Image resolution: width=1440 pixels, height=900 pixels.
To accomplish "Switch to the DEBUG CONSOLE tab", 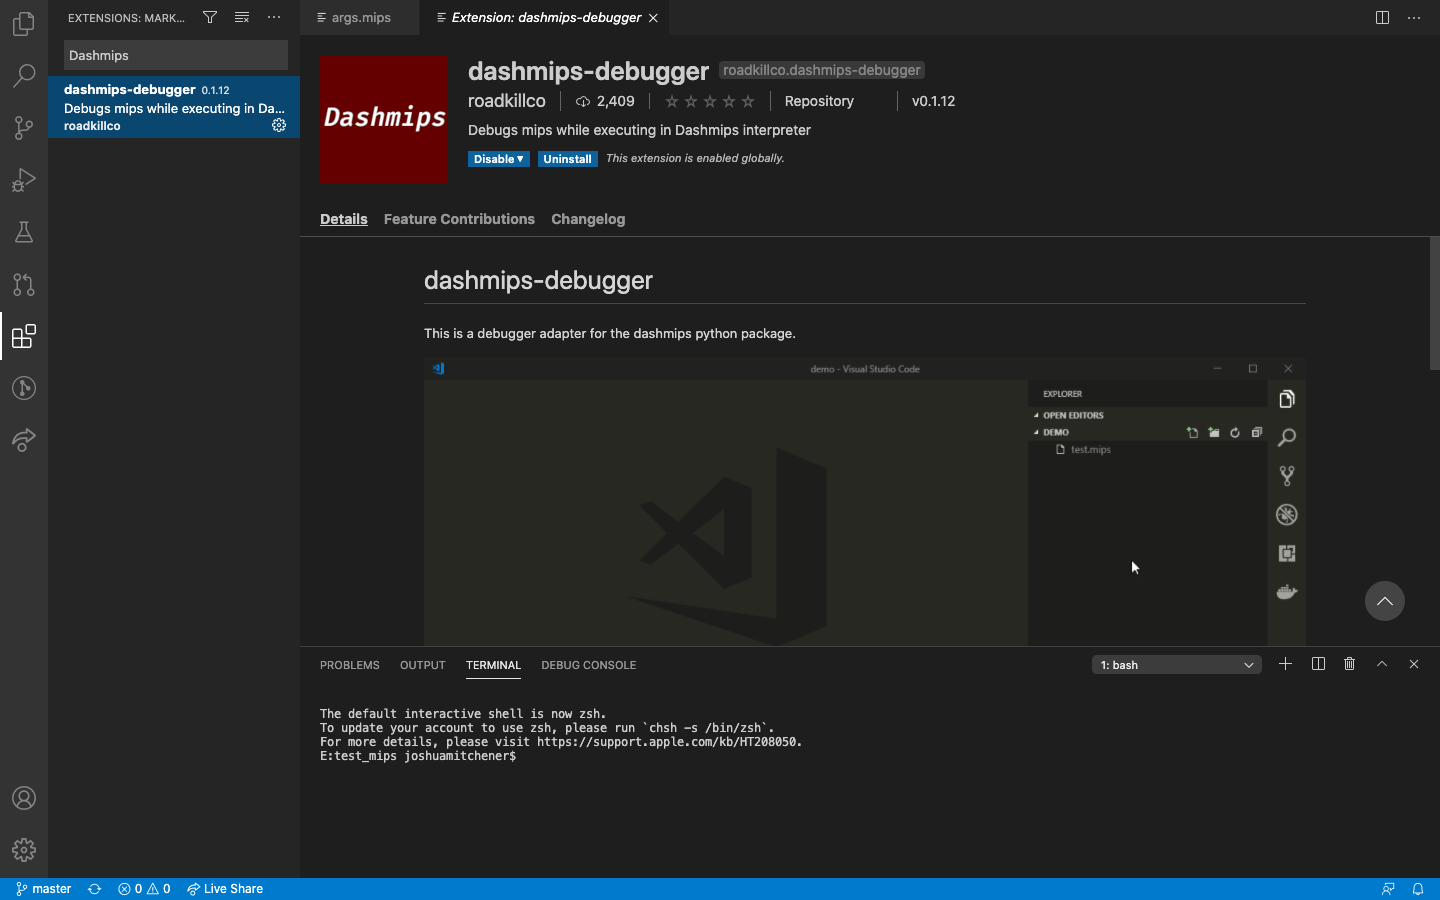I will [x=589, y=665].
